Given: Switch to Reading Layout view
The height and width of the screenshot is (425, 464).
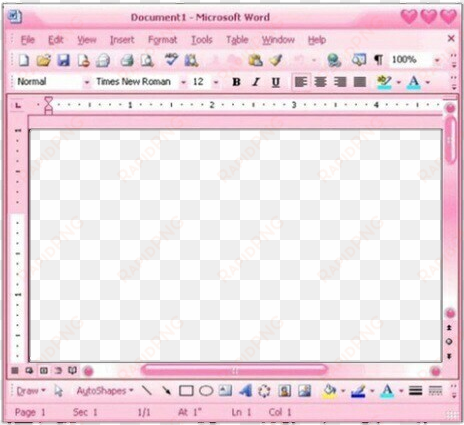Looking at the screenshot, I should [x=72, y=370].
